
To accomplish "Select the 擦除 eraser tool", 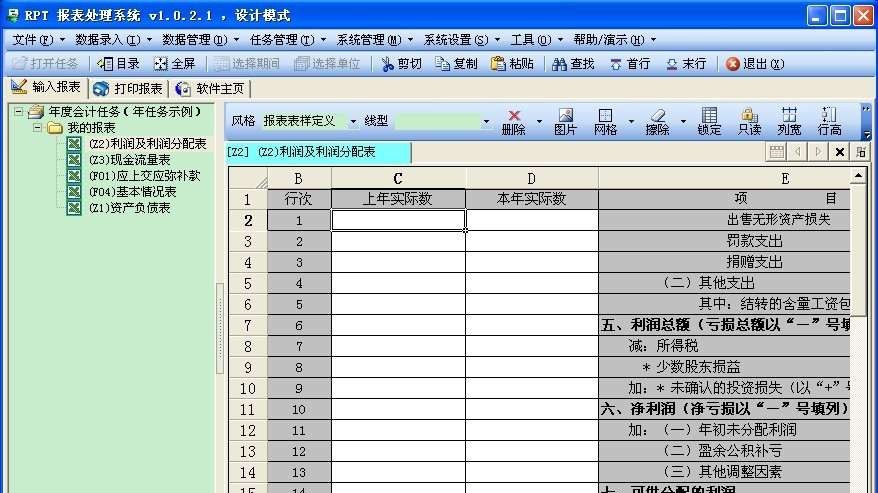I will tap(657, 122).
